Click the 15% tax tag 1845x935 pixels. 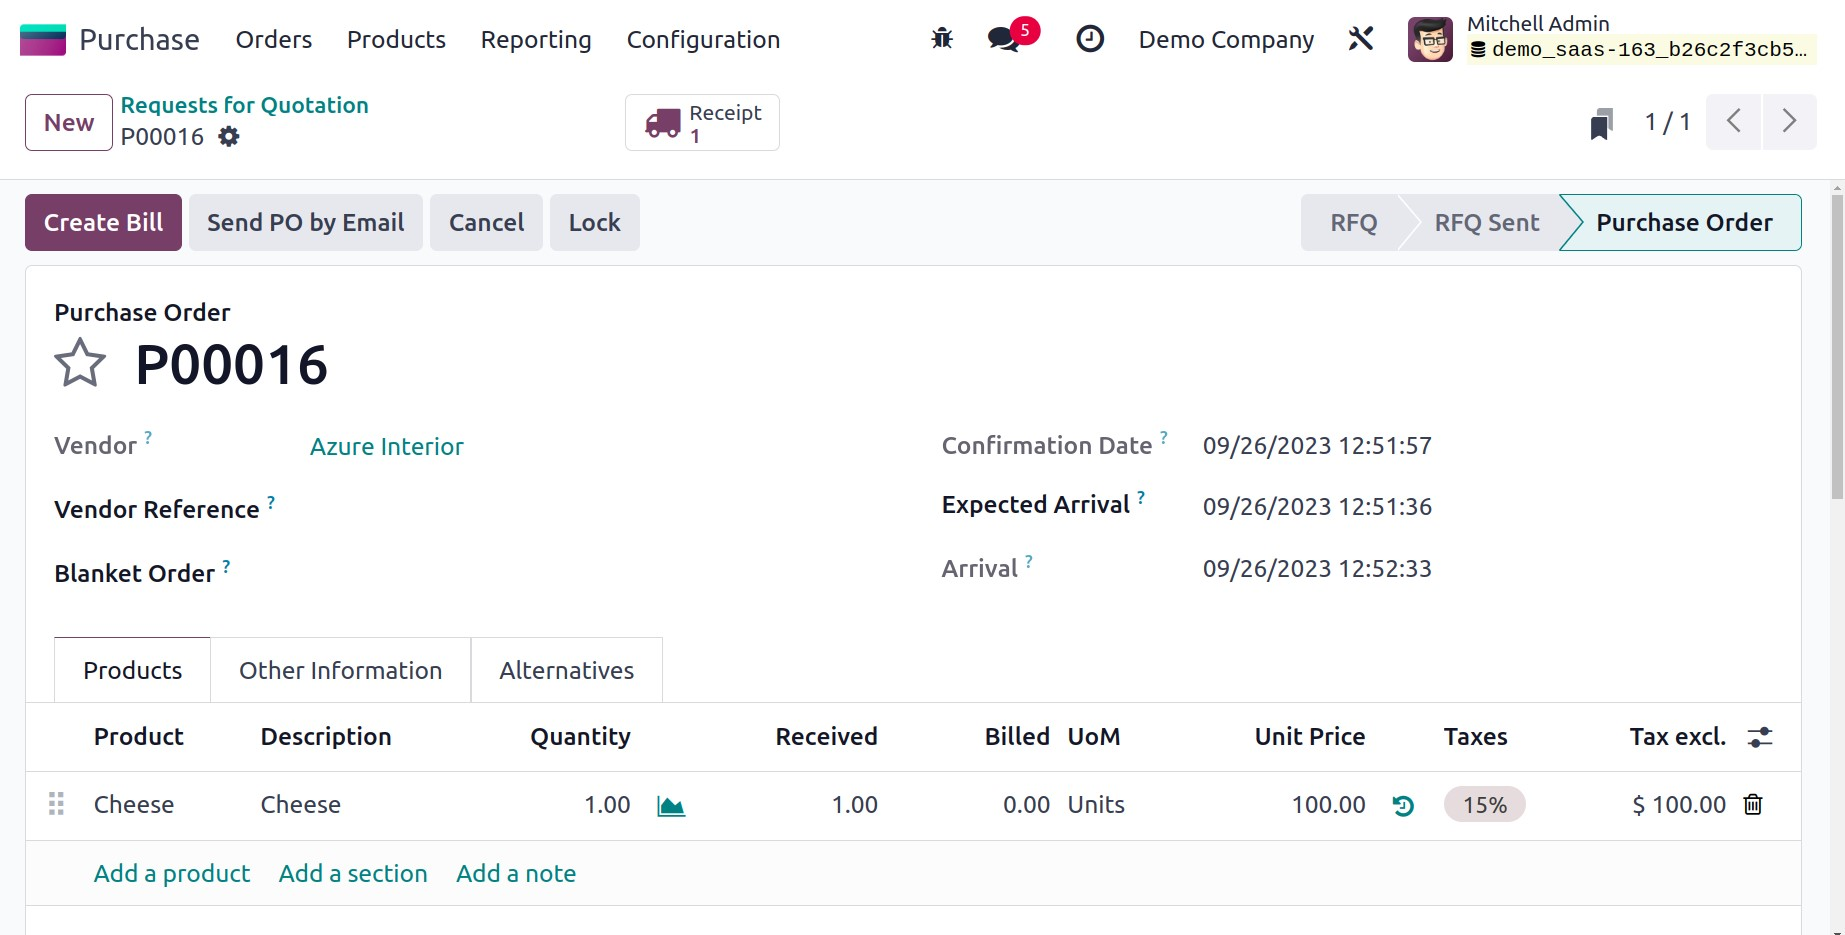coord(1484,805)
